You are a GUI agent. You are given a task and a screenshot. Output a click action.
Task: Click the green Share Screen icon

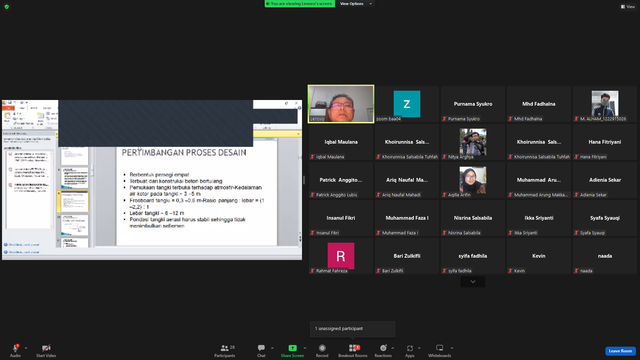point(293,348)
